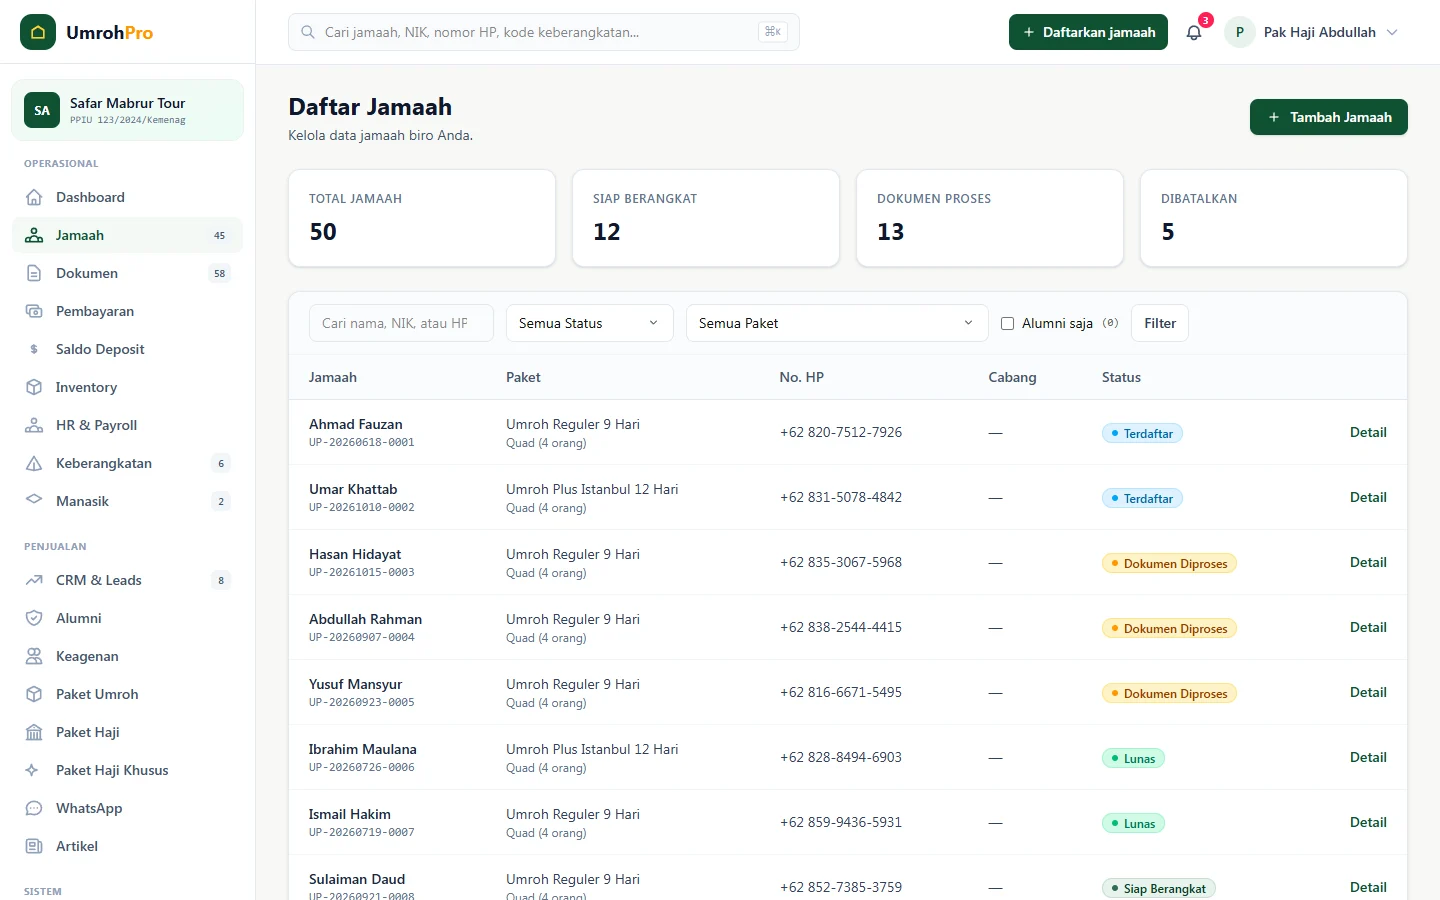Click the Manasik icon

pyautogui.click(x=34, y=499)
